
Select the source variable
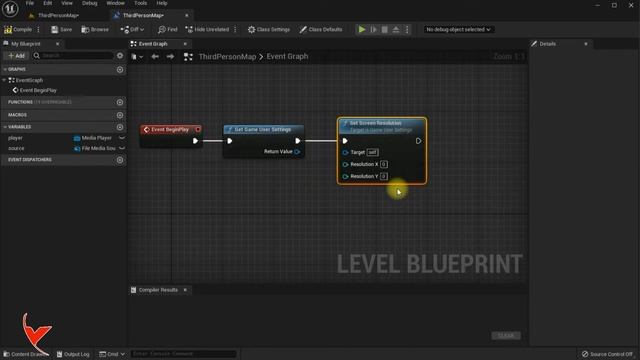click(x=16, y=148)
